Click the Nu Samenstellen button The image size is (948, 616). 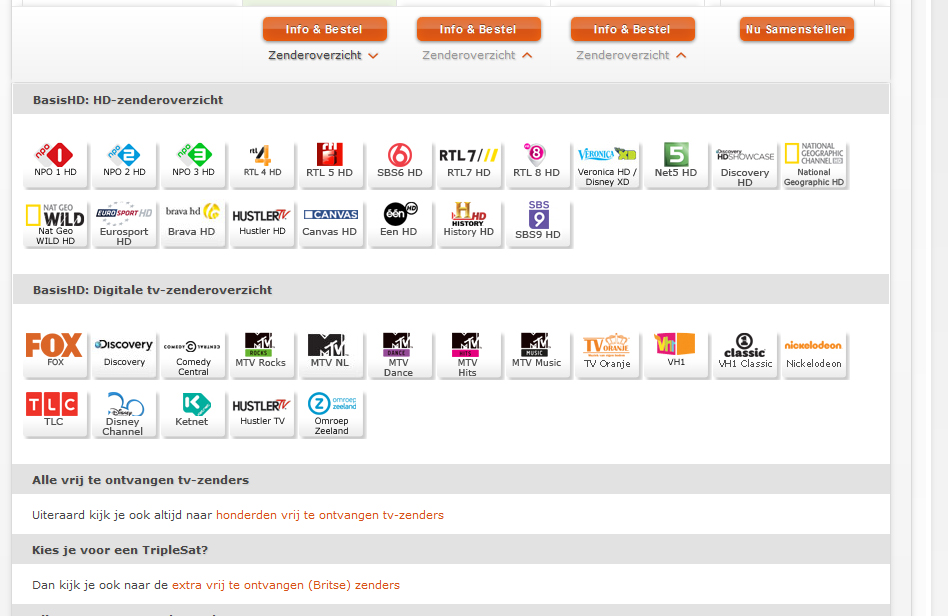point(796,29)
